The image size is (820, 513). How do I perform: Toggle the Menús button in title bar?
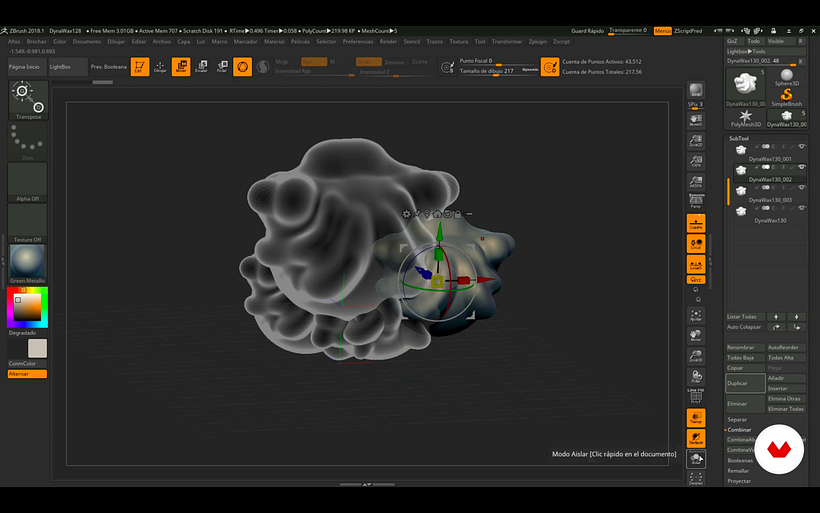click(663, 31)
